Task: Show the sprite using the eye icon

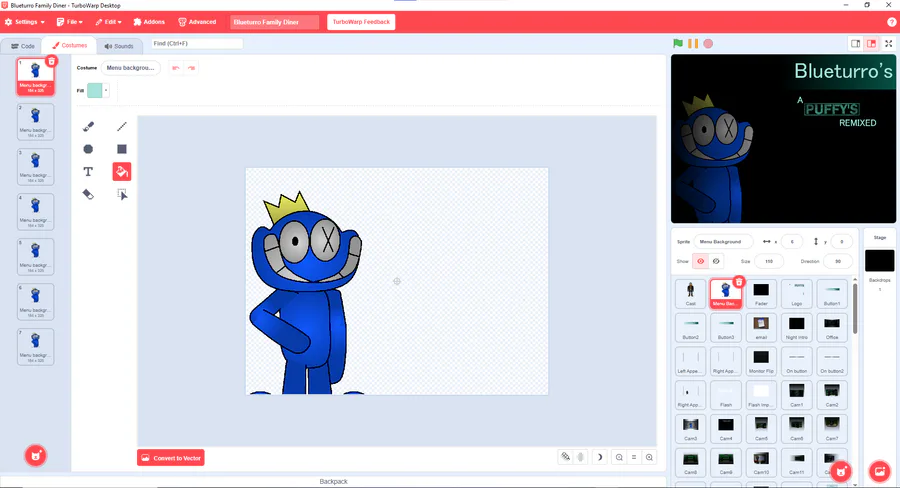Action: tap(700, 261)
